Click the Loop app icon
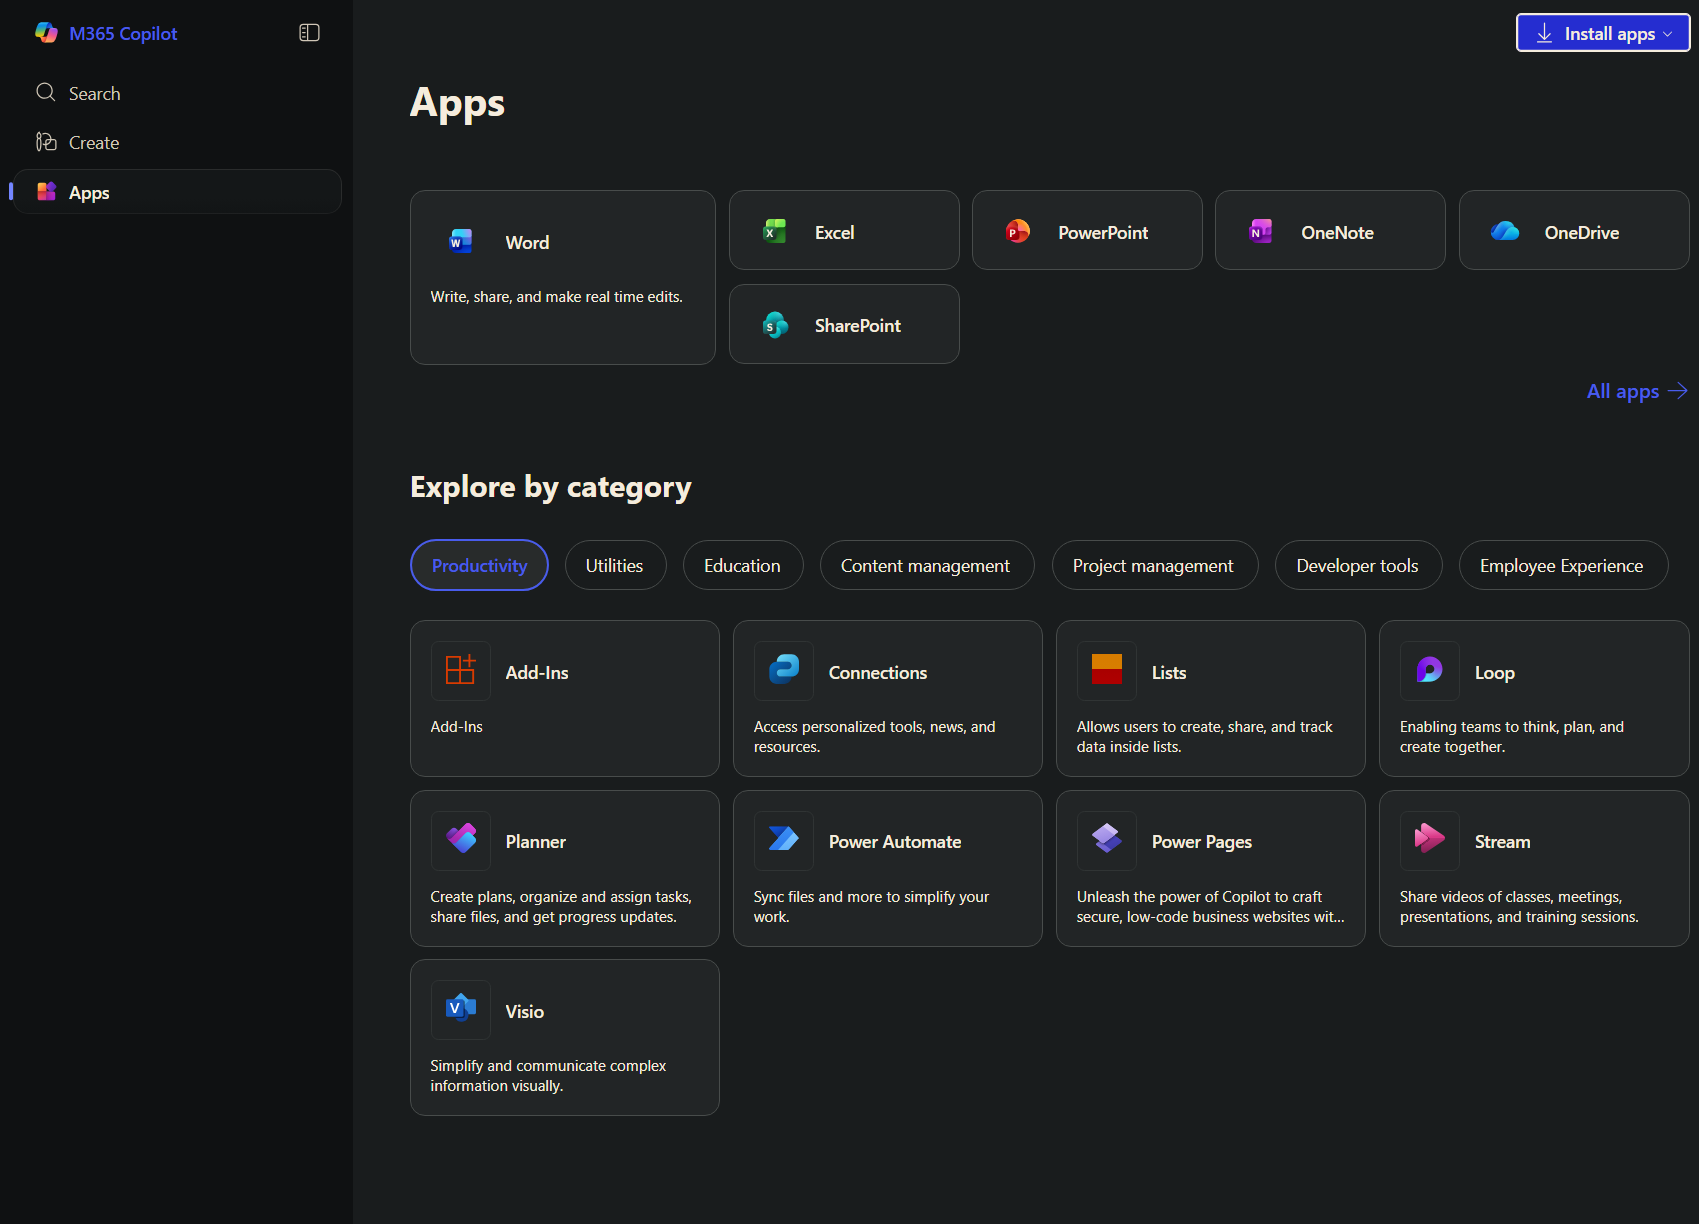This screenshot has width=1699, height=1224. tap(1430, 670)
